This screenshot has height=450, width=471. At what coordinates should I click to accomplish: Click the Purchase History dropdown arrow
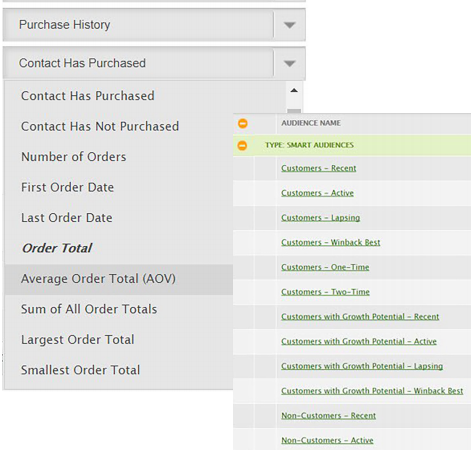(289, 25)
